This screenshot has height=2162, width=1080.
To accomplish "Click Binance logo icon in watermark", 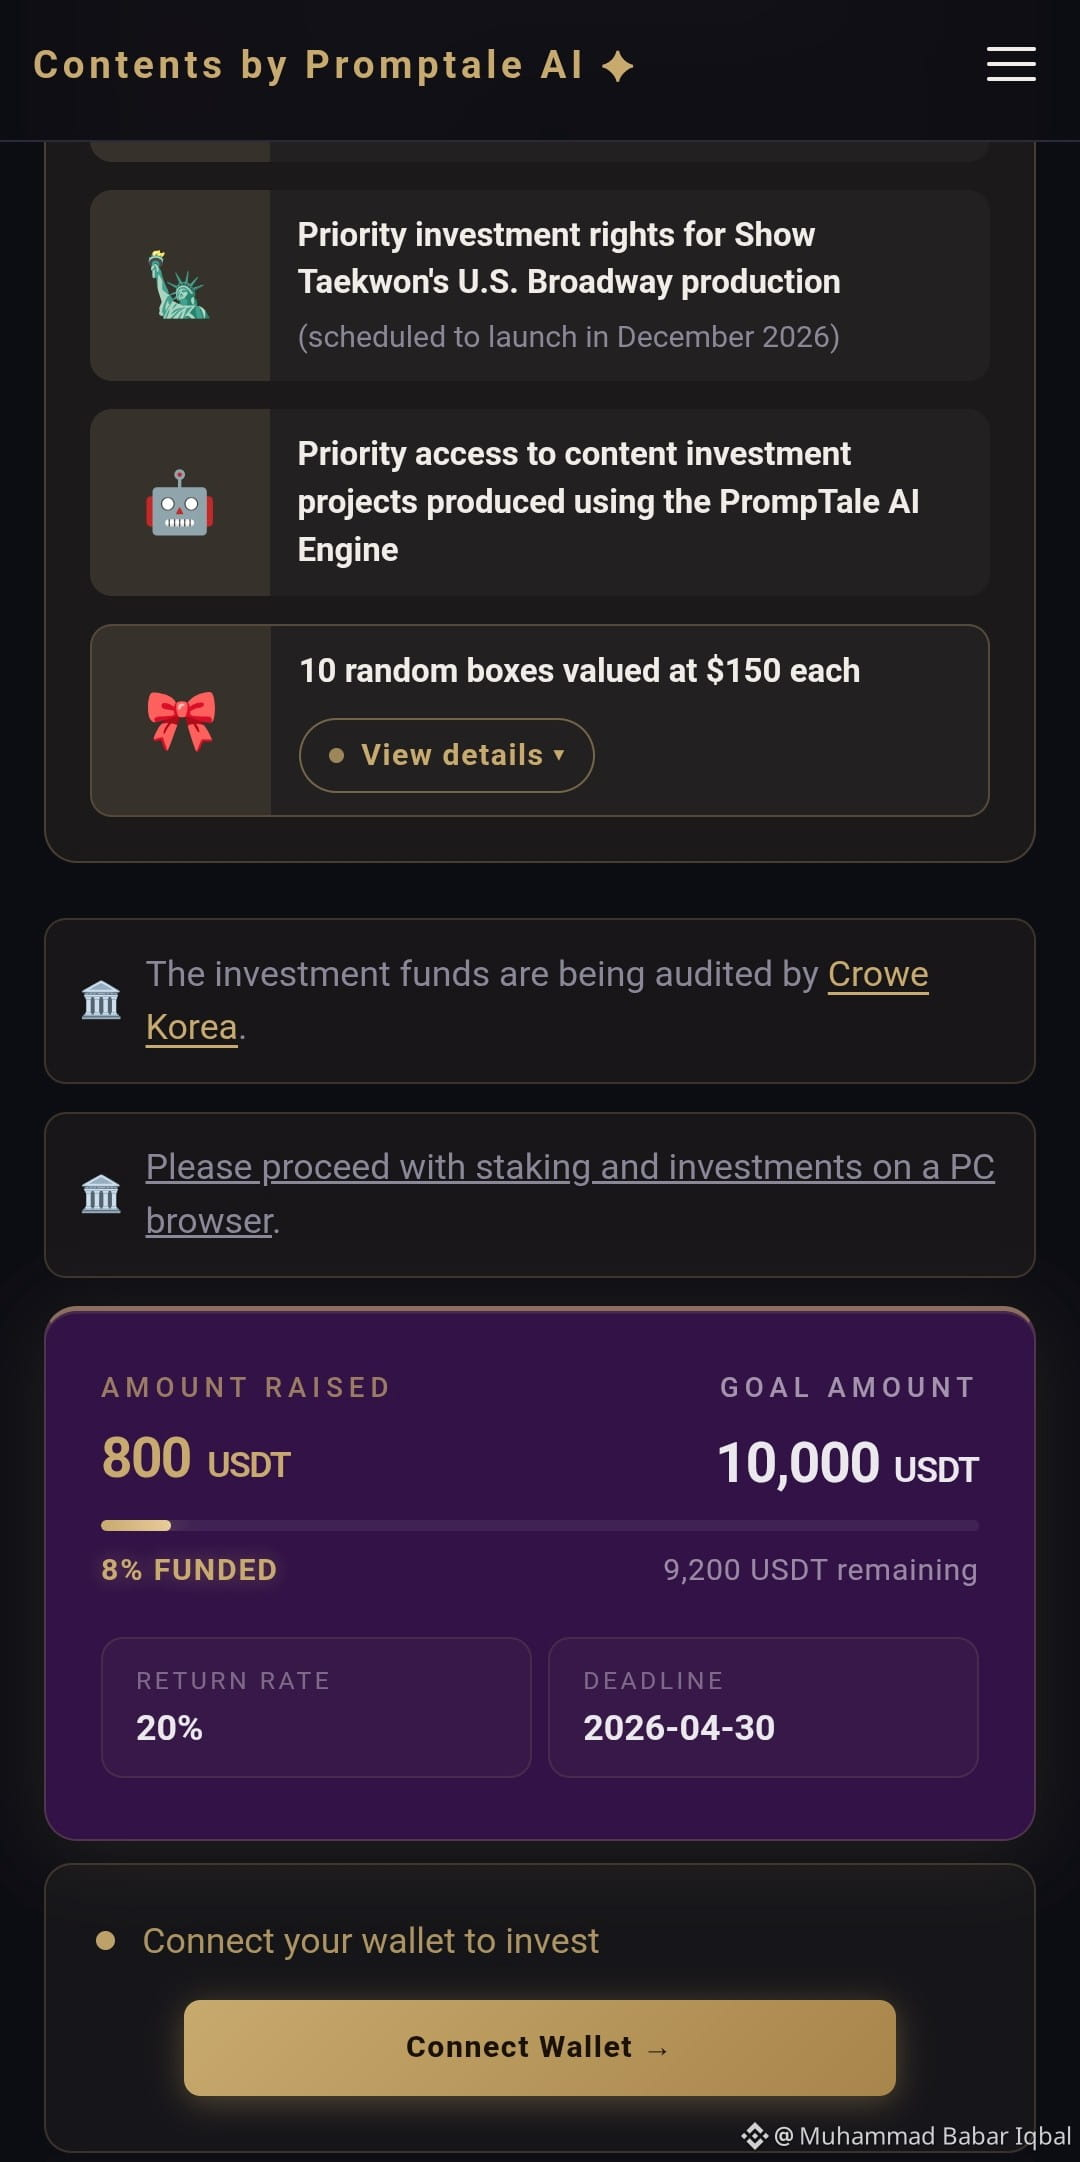I will coord(754,2136).
